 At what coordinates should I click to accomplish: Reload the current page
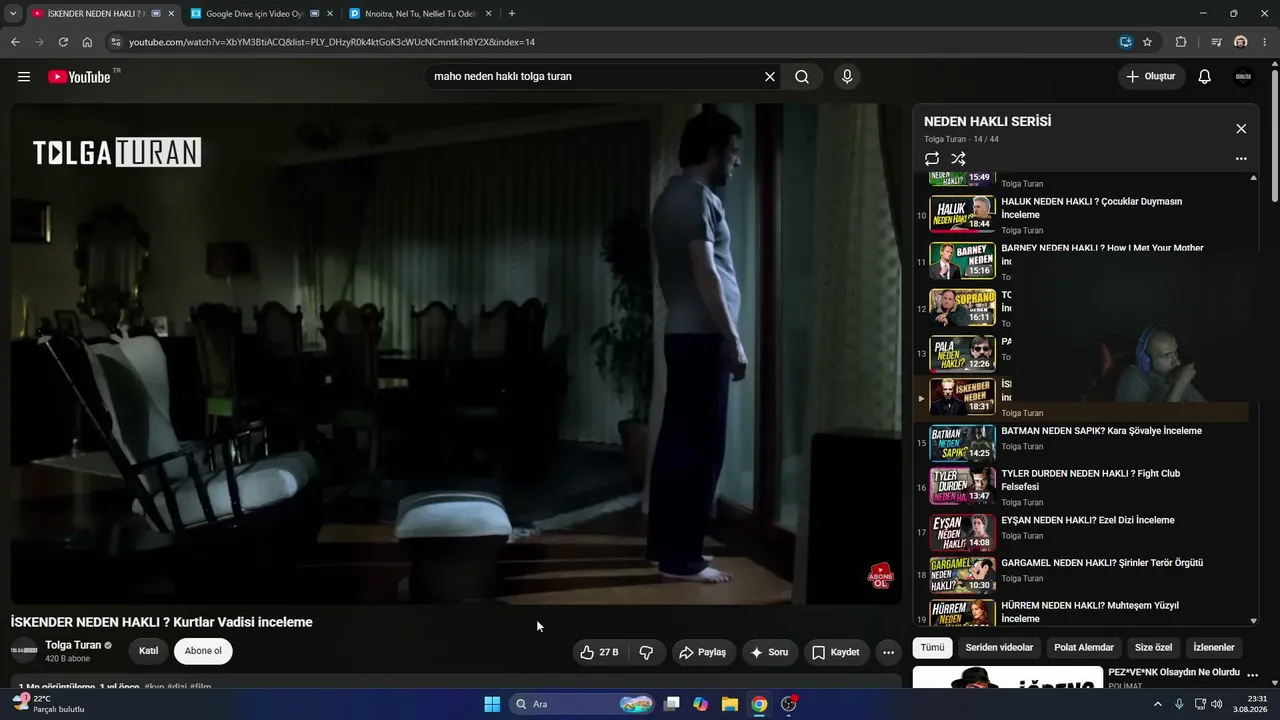coord(63,42)
